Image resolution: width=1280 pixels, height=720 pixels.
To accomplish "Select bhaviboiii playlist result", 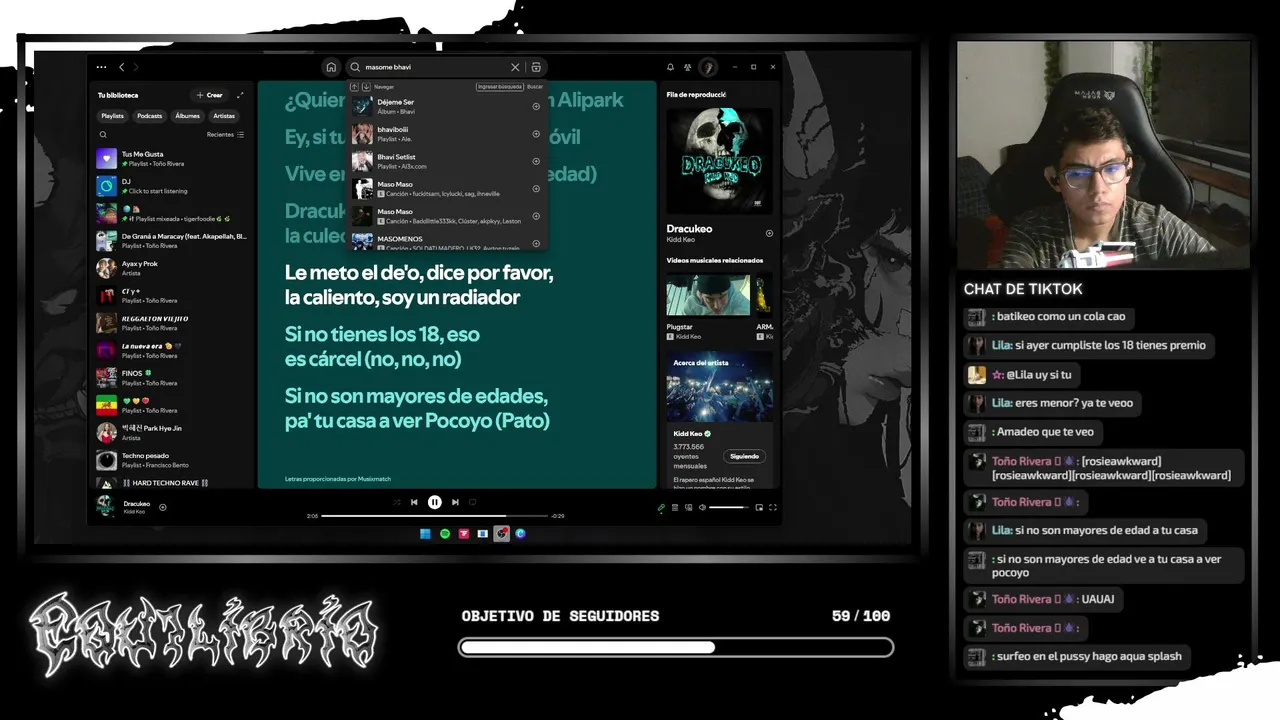I will tap(447, 134).
